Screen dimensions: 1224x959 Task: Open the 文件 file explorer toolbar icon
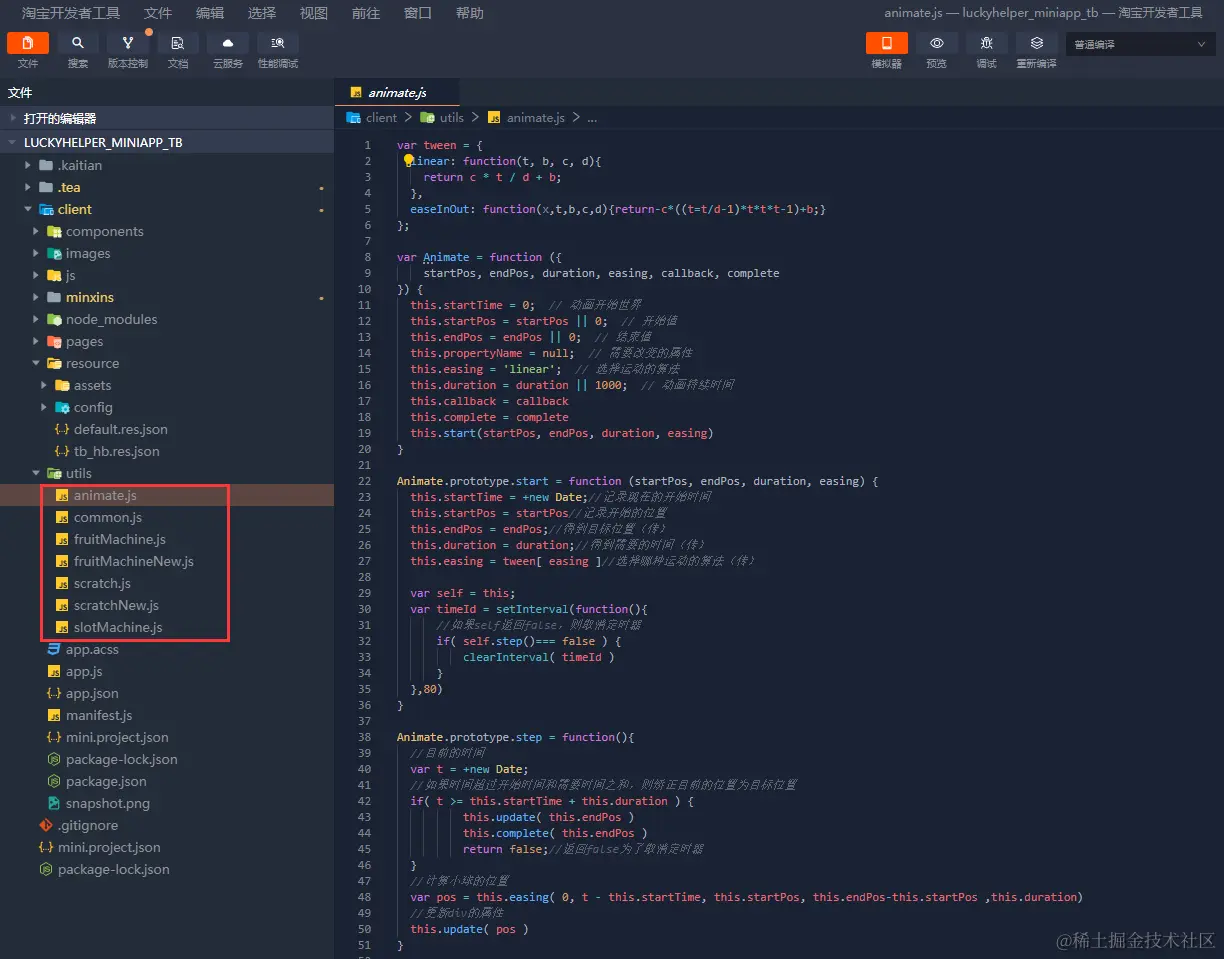click(x=27, y=43)
